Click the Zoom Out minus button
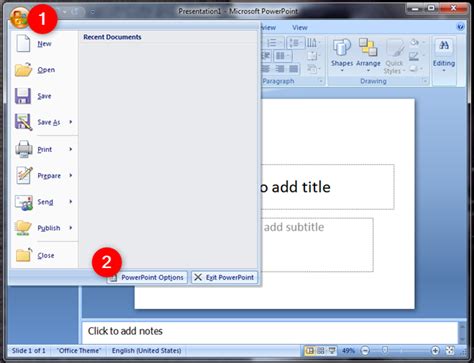 pyautogui.click(x=365, y=351)
